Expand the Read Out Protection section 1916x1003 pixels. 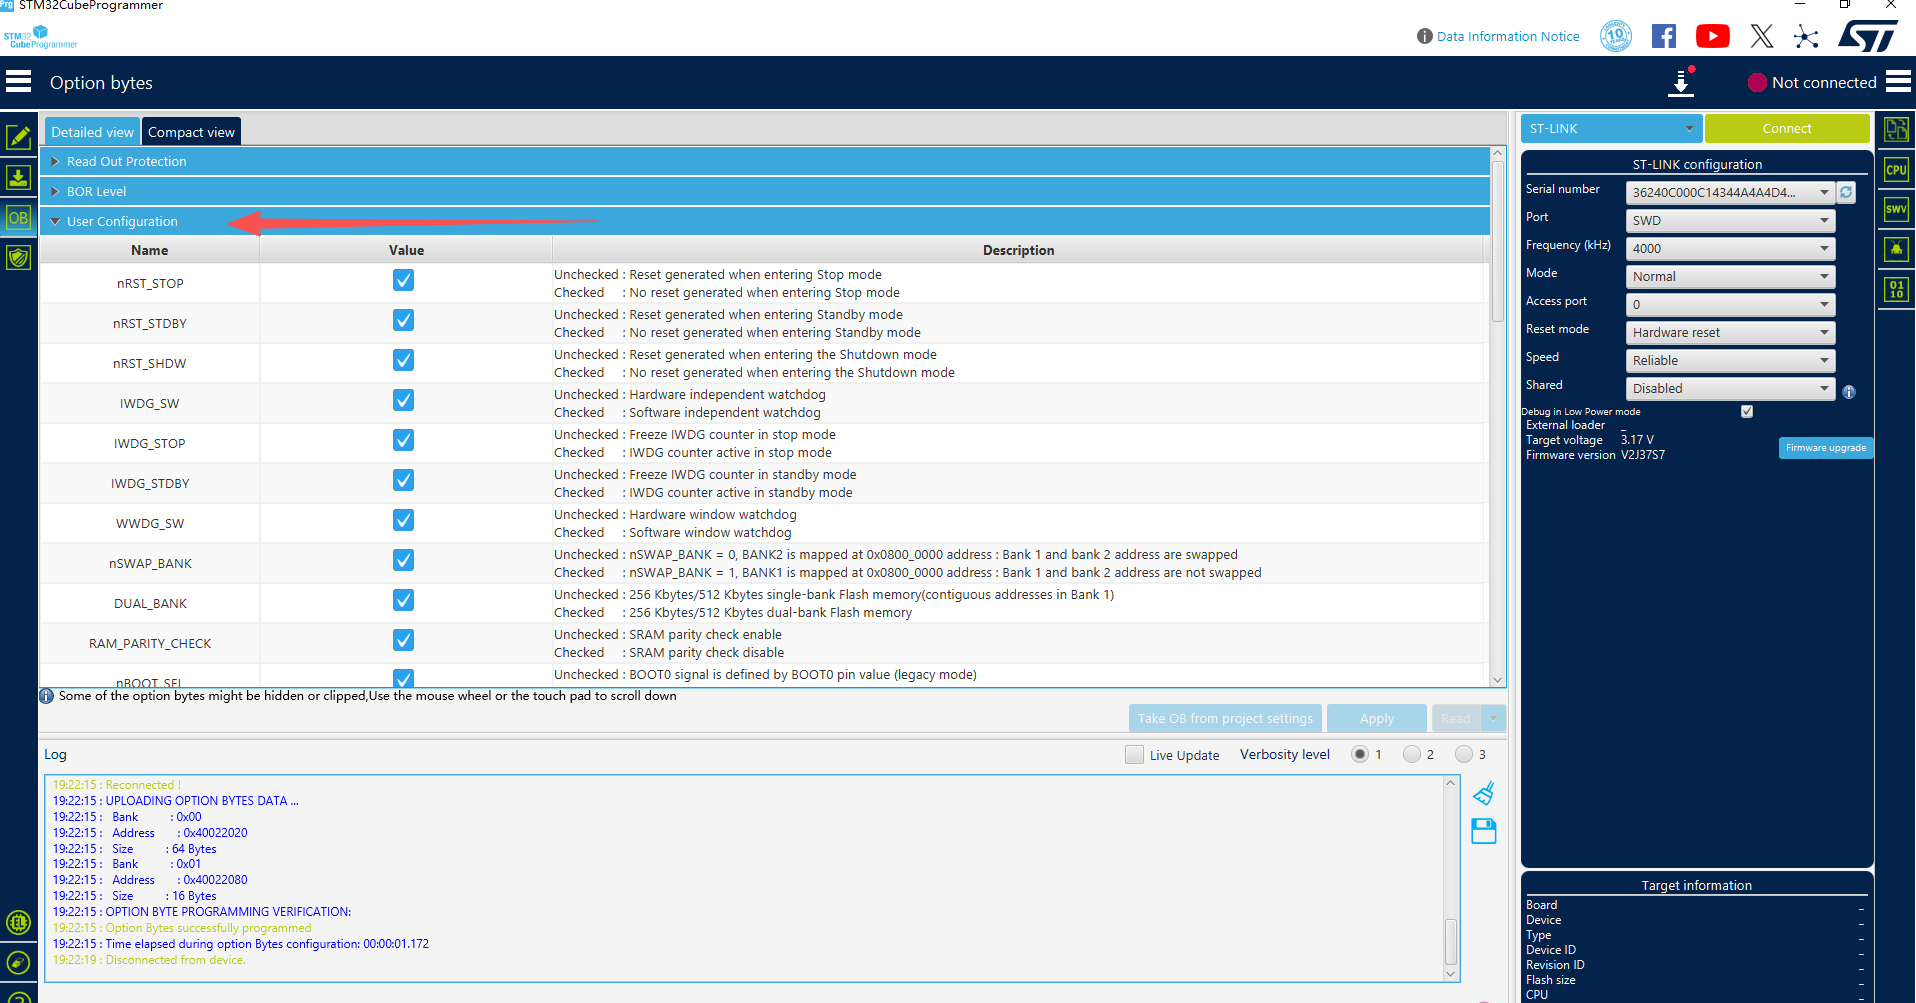(765, 161)
